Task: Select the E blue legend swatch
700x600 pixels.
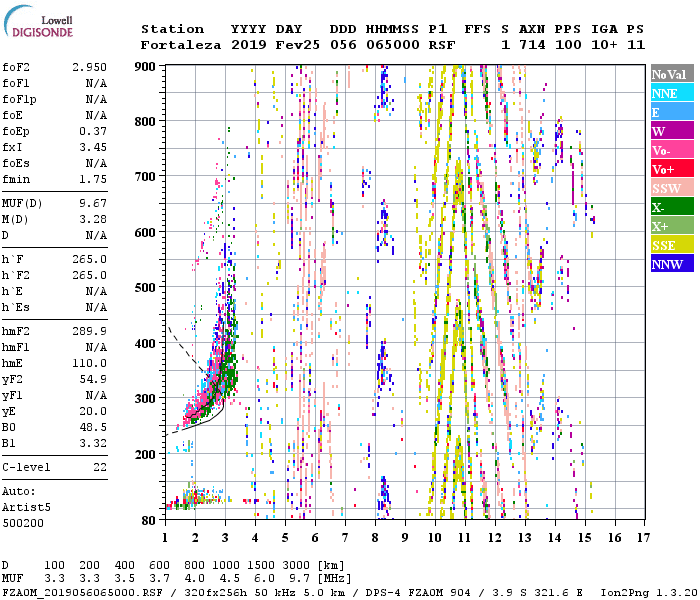Action: 672,112
